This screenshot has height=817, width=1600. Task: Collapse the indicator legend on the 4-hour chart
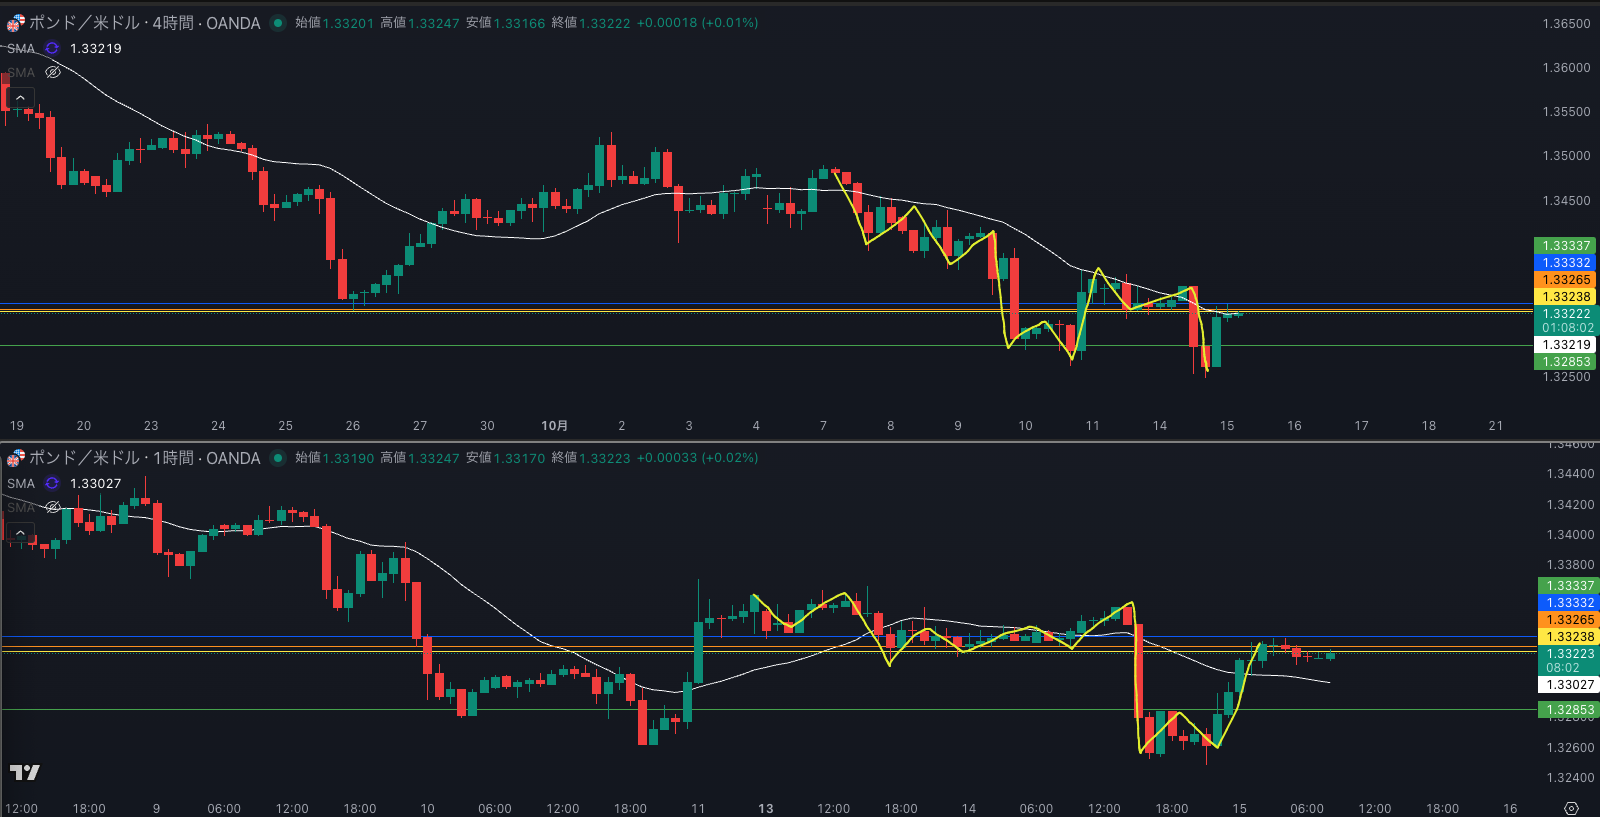(x=20, y=97)
